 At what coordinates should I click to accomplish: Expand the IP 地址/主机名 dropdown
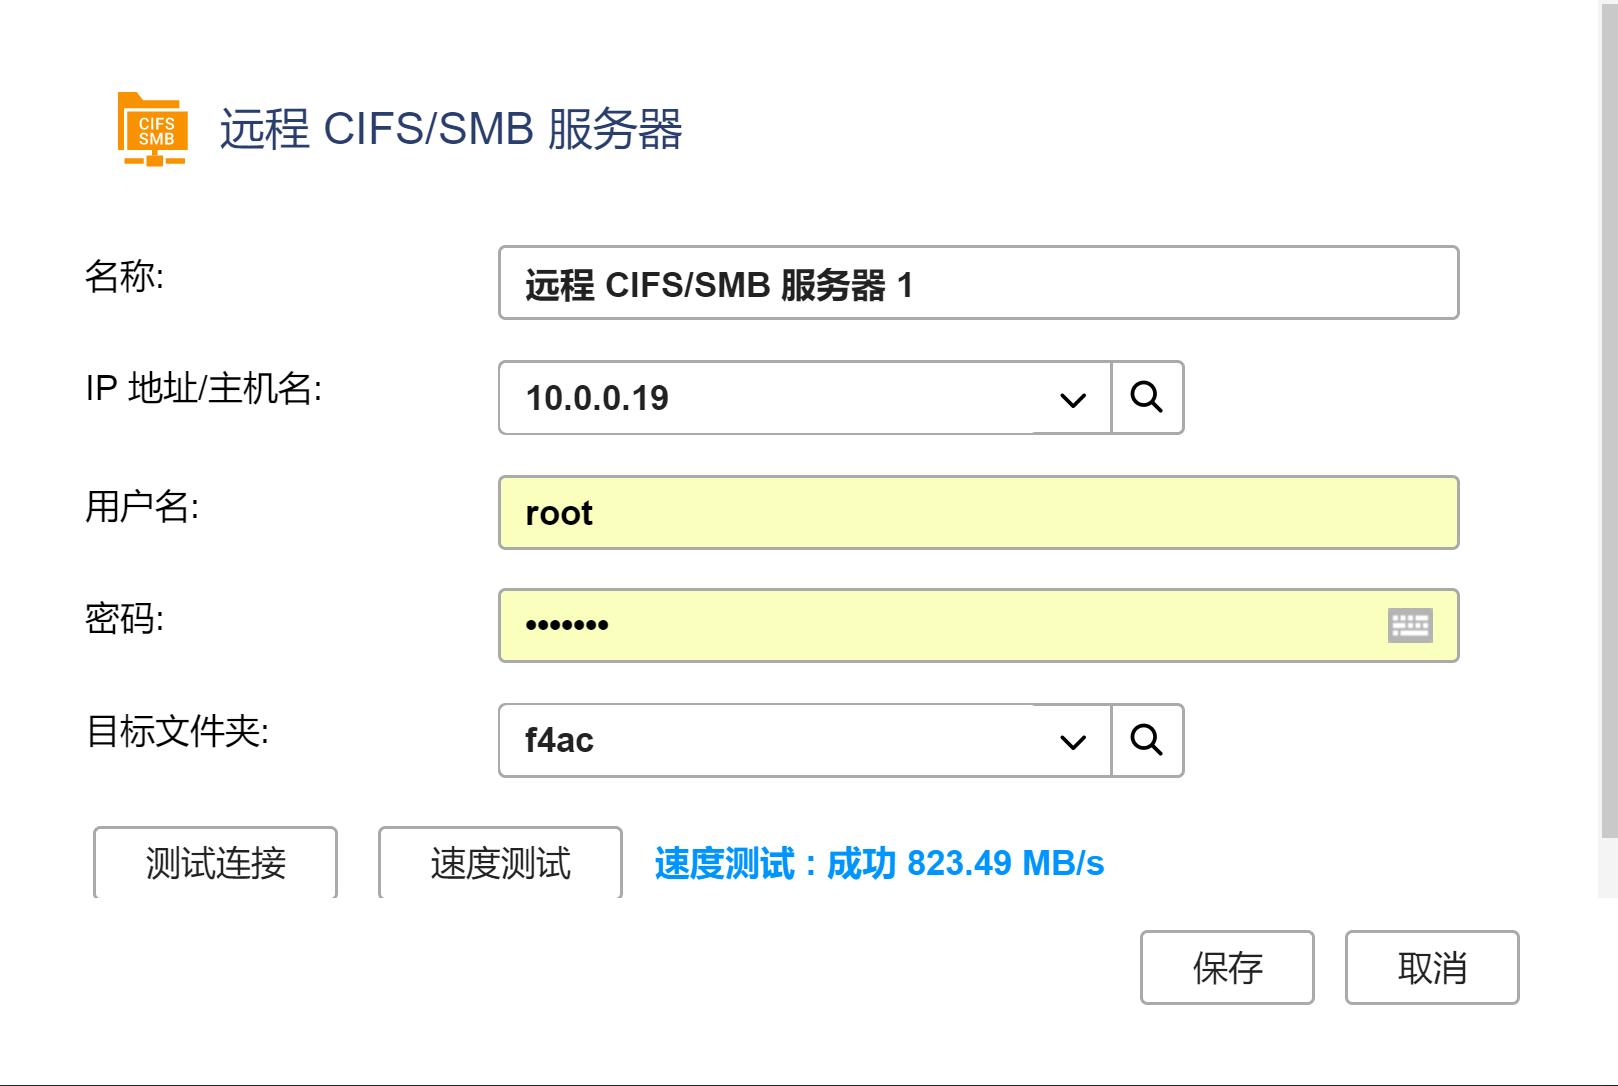pyautogui.click(x=1071, y=399)
